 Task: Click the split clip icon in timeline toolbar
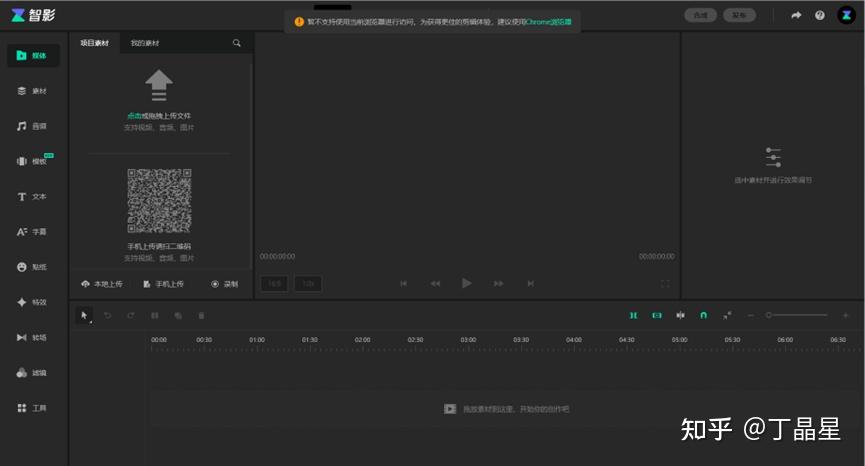[x=154, y=315]
